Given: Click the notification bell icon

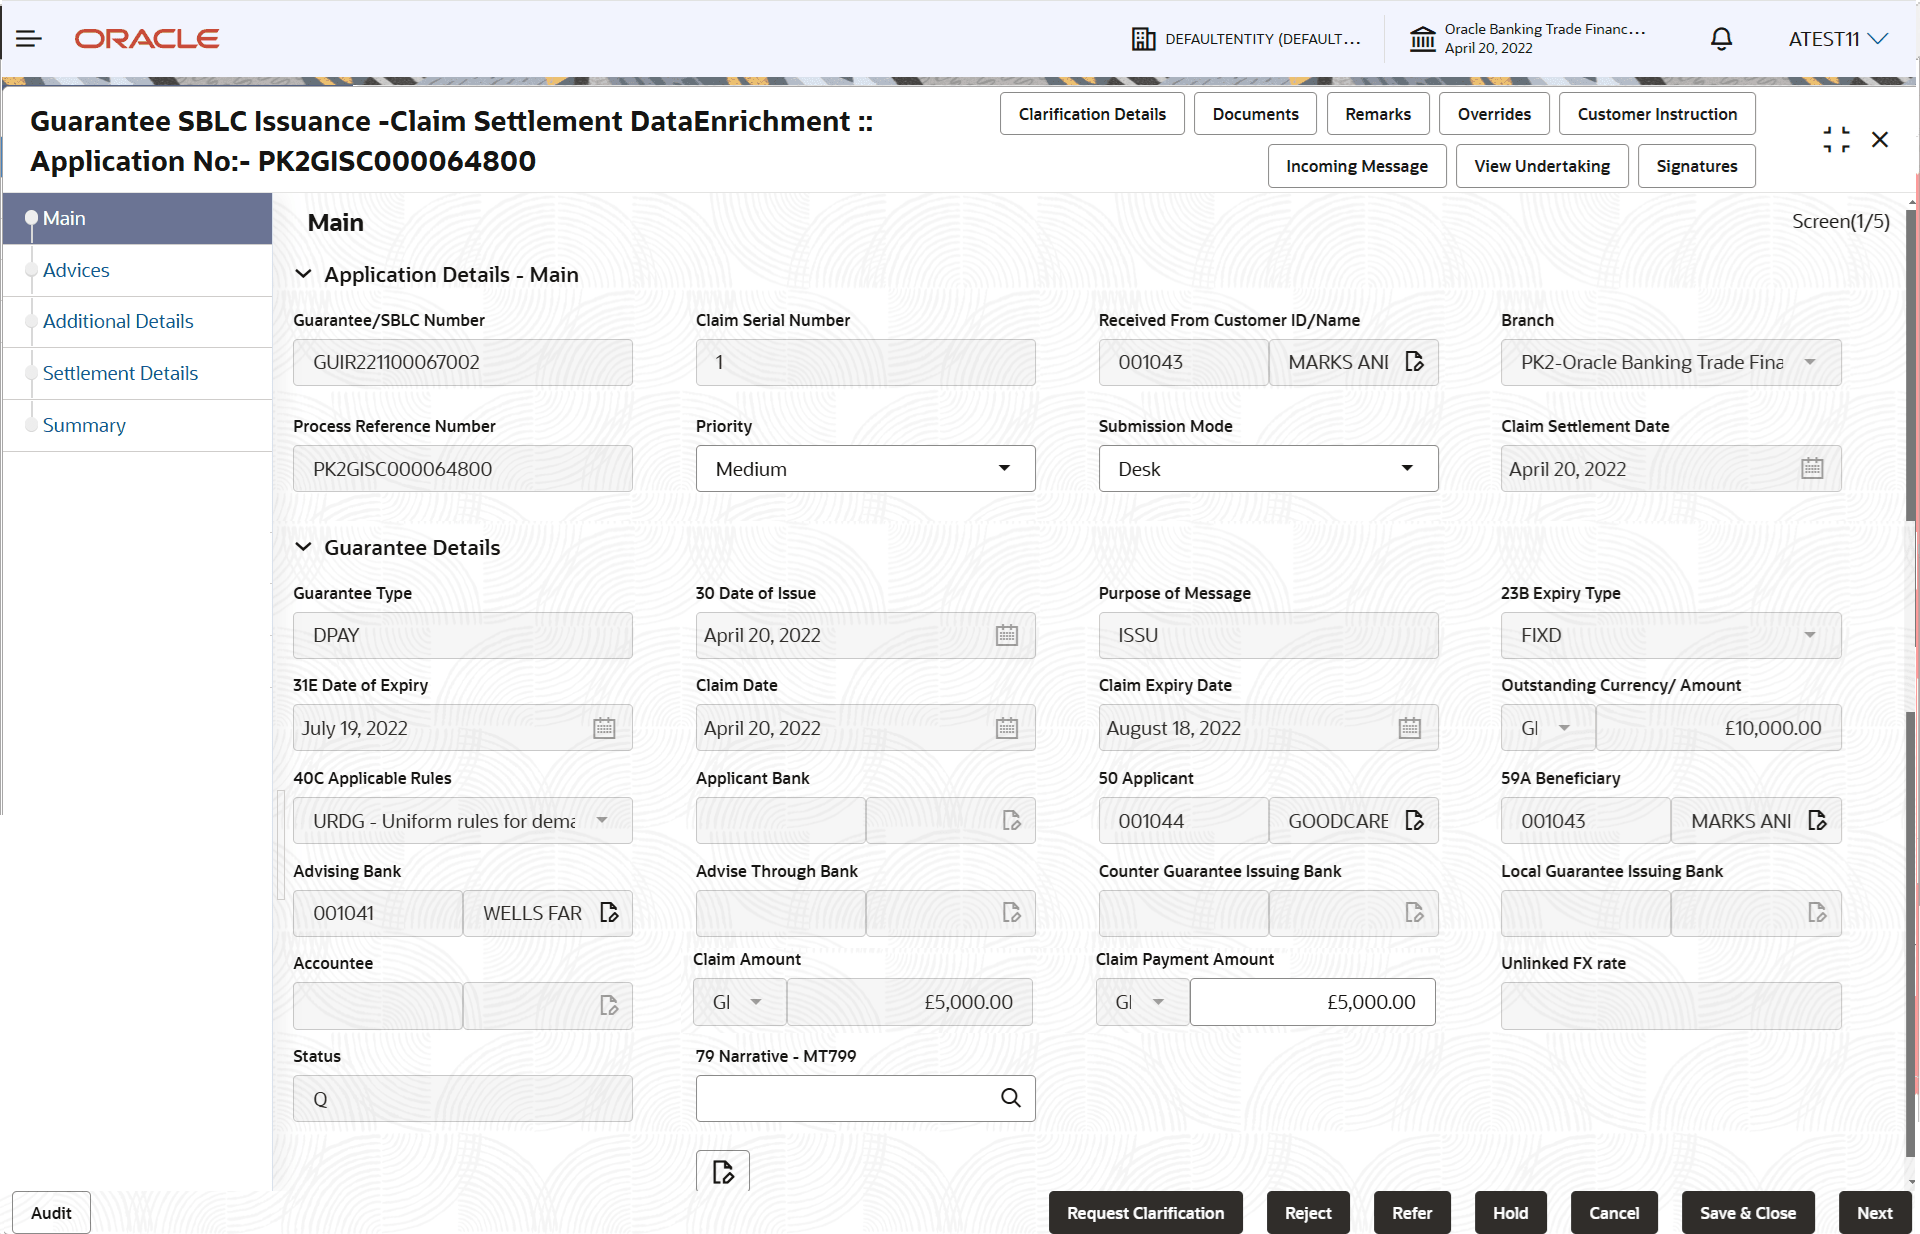Looking at the screenshot, I should tap(1720, 39).
